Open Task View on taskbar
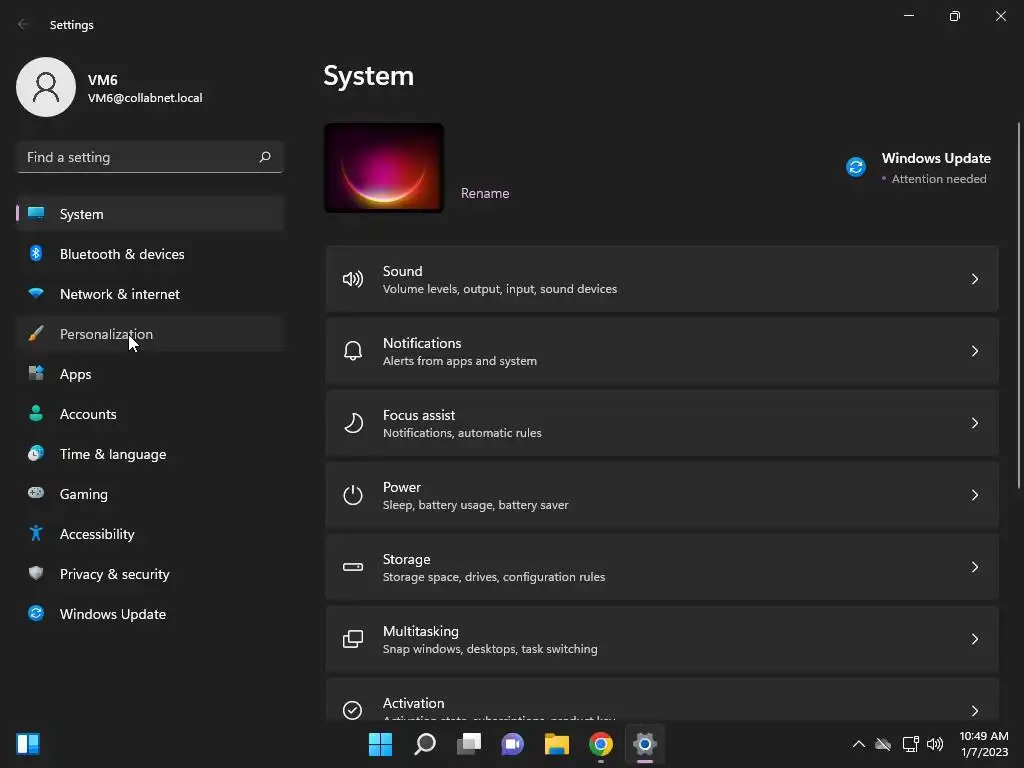Screen dimensions: 1024x768 468,744
